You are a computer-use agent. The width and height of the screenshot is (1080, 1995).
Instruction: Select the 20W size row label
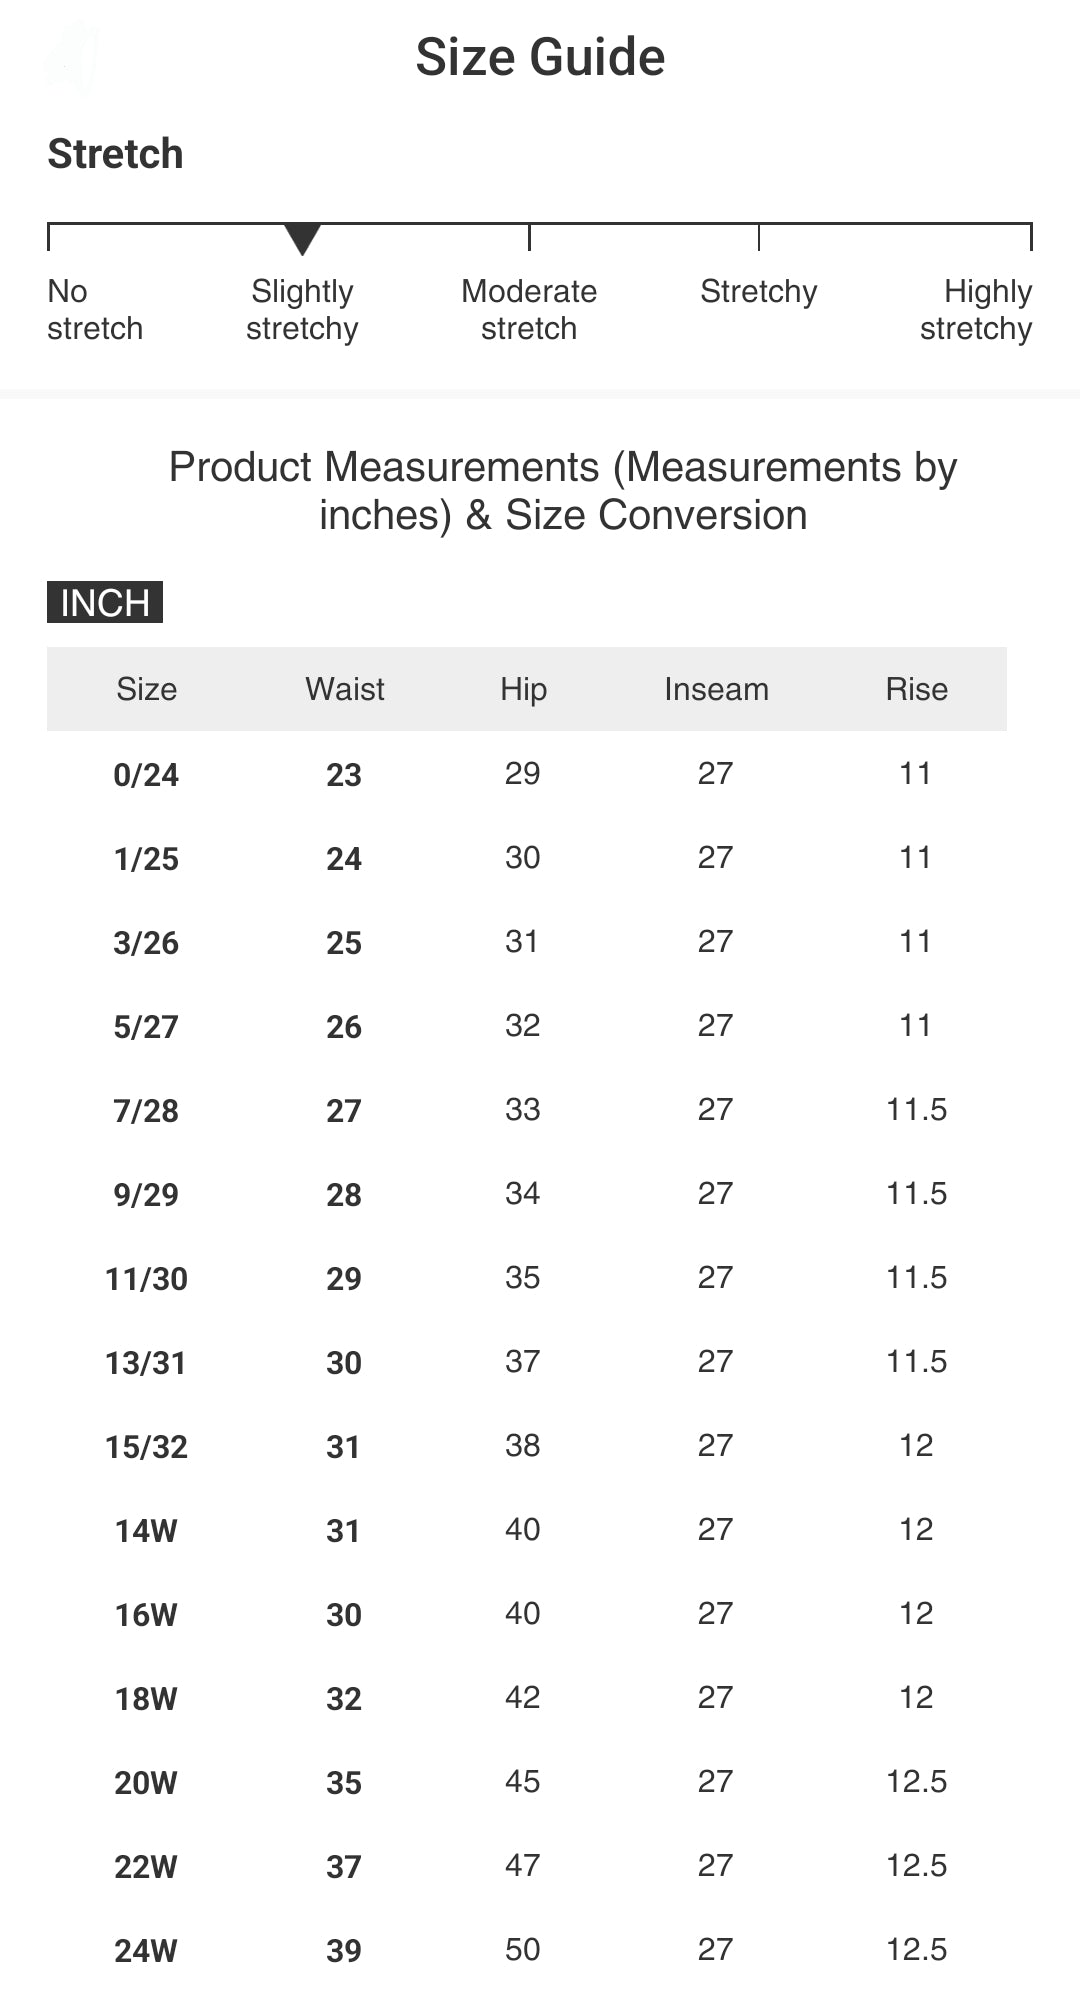(x=146, y=1783)
